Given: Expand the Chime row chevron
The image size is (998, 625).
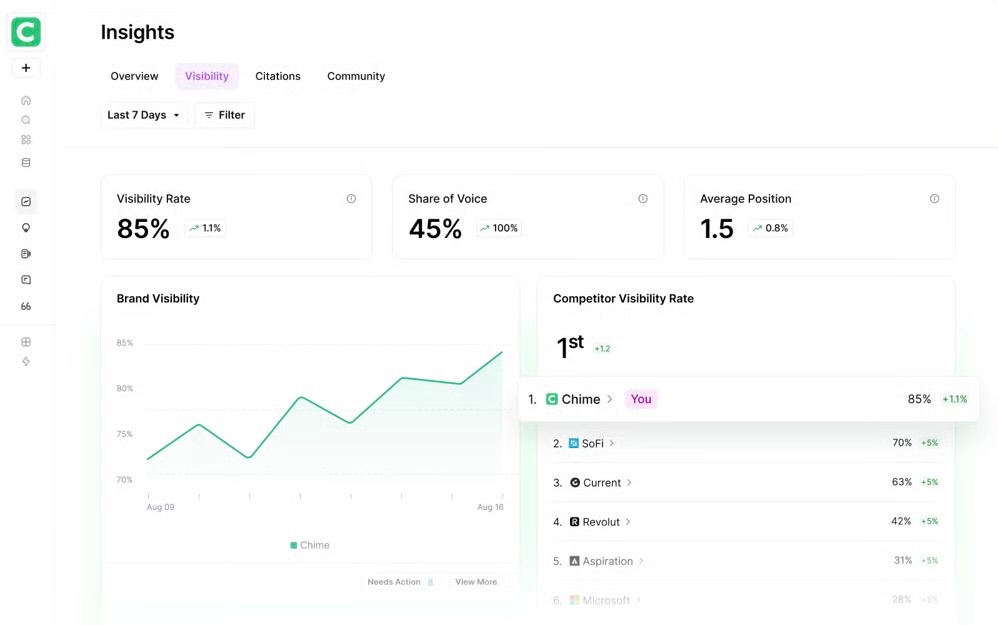Looking at the screenshot, I should 610,399.
